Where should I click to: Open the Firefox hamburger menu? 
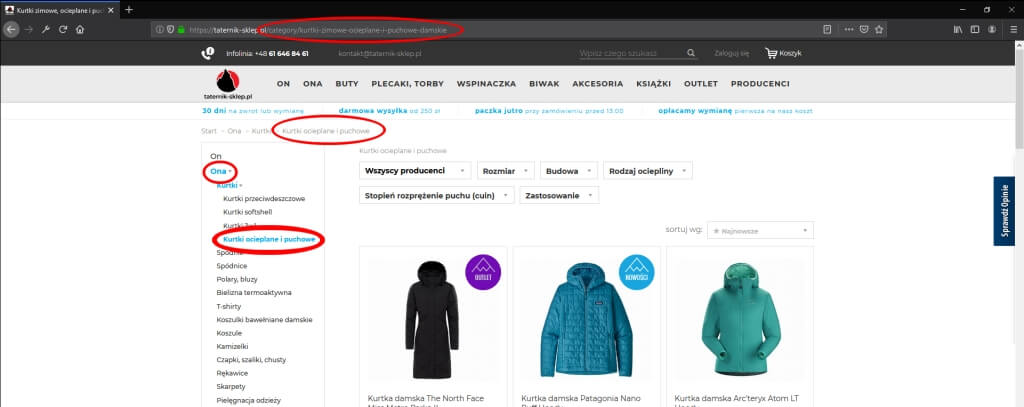(x=1013, y=29)
